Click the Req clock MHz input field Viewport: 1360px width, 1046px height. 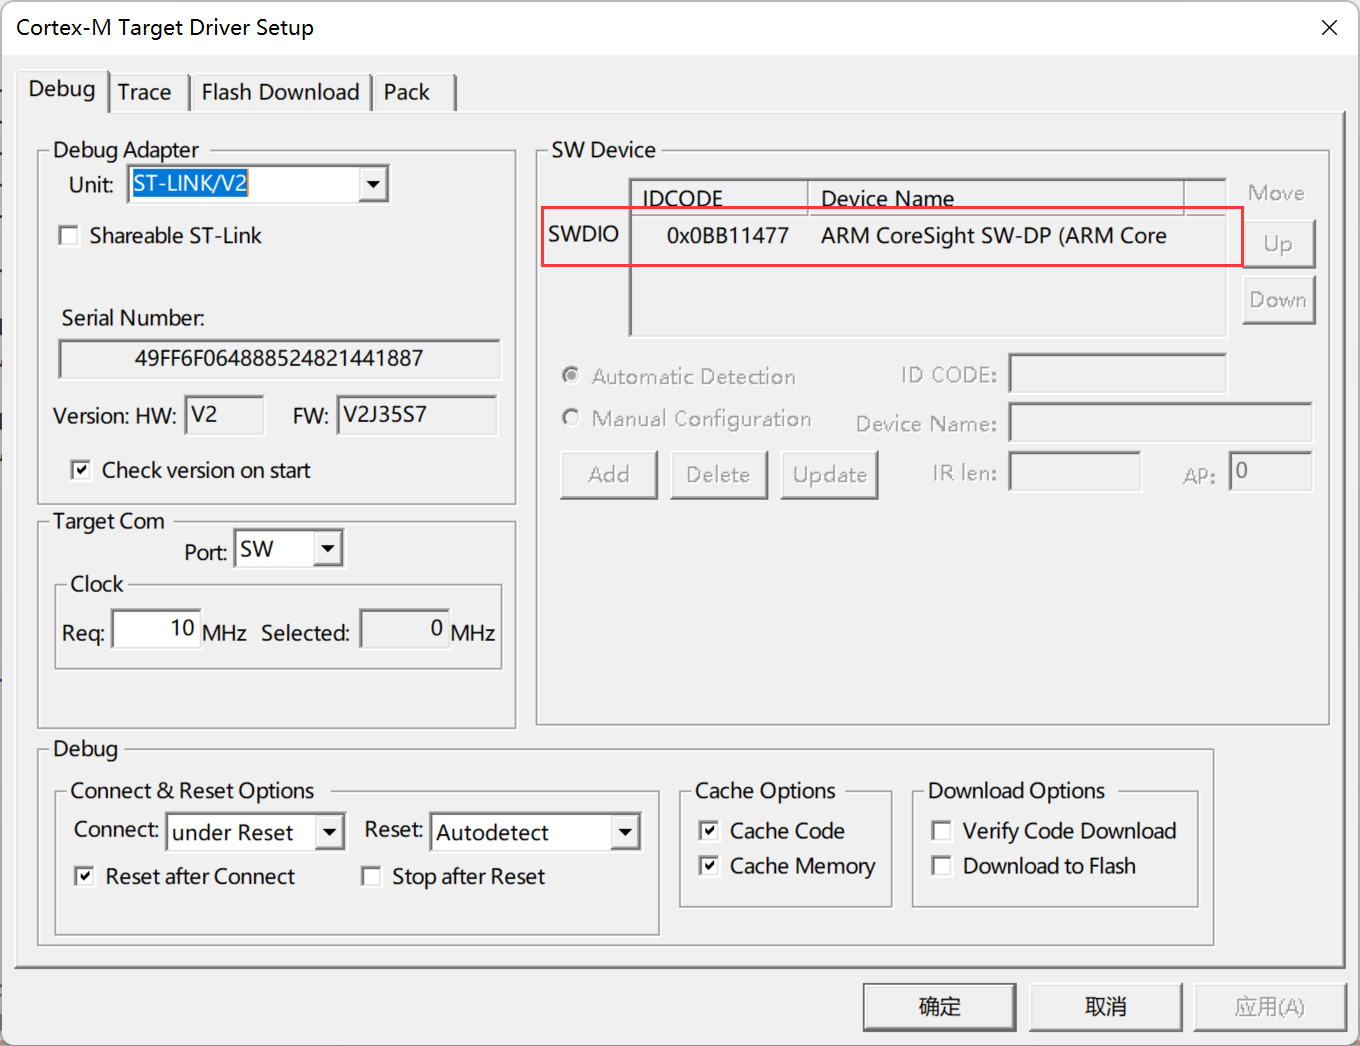(156, 629)
